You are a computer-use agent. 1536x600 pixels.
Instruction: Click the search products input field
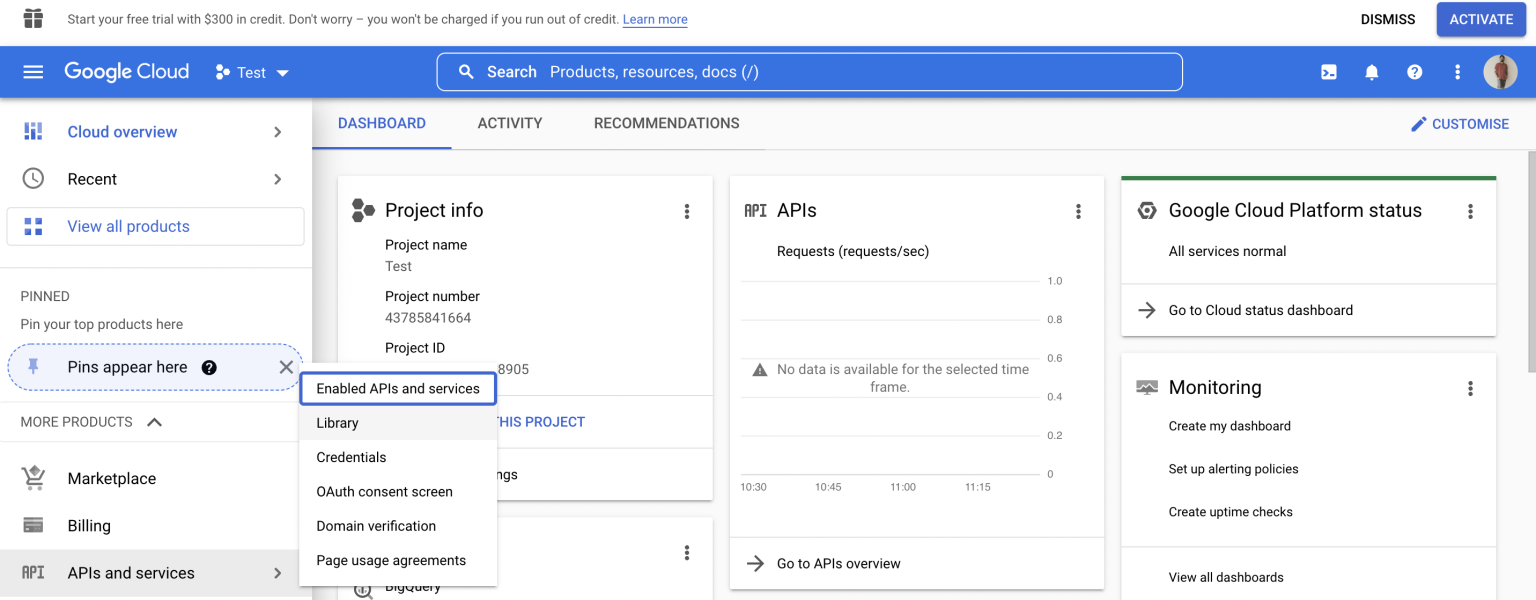(810, 72)
